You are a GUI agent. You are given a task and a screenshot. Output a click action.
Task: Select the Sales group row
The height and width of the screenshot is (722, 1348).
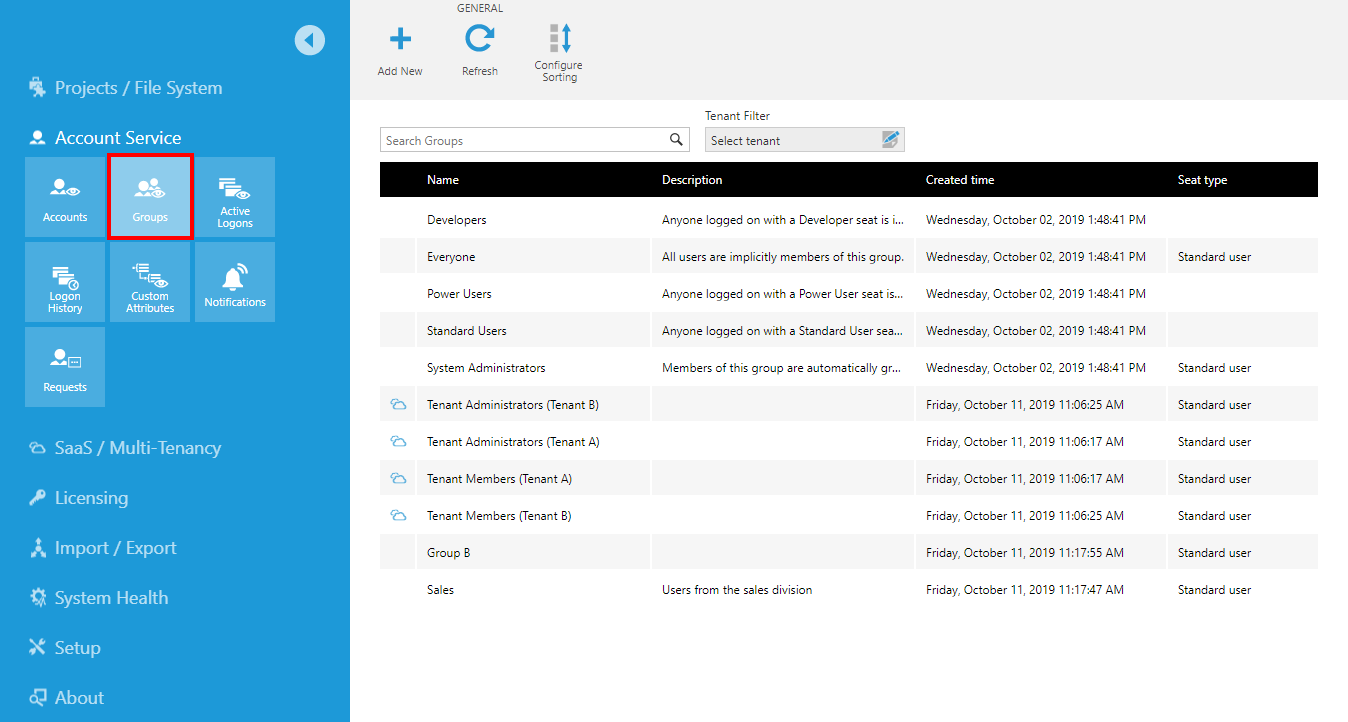849,590
